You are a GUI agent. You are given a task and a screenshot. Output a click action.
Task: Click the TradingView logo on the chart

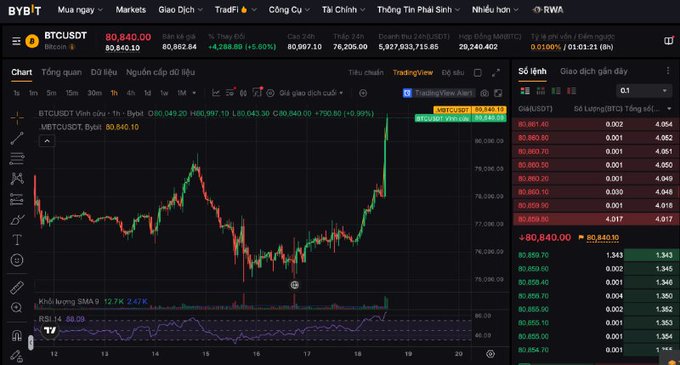(x=50, y=330)
